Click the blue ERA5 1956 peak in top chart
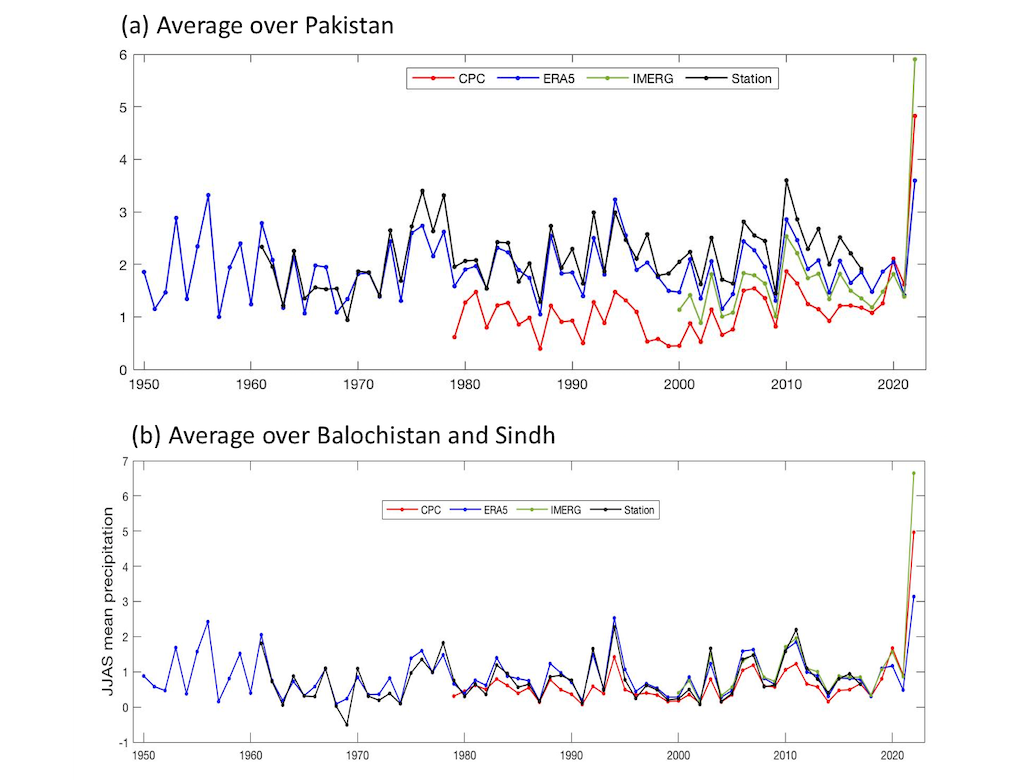Screen dimensions: 1023x780 208,195
